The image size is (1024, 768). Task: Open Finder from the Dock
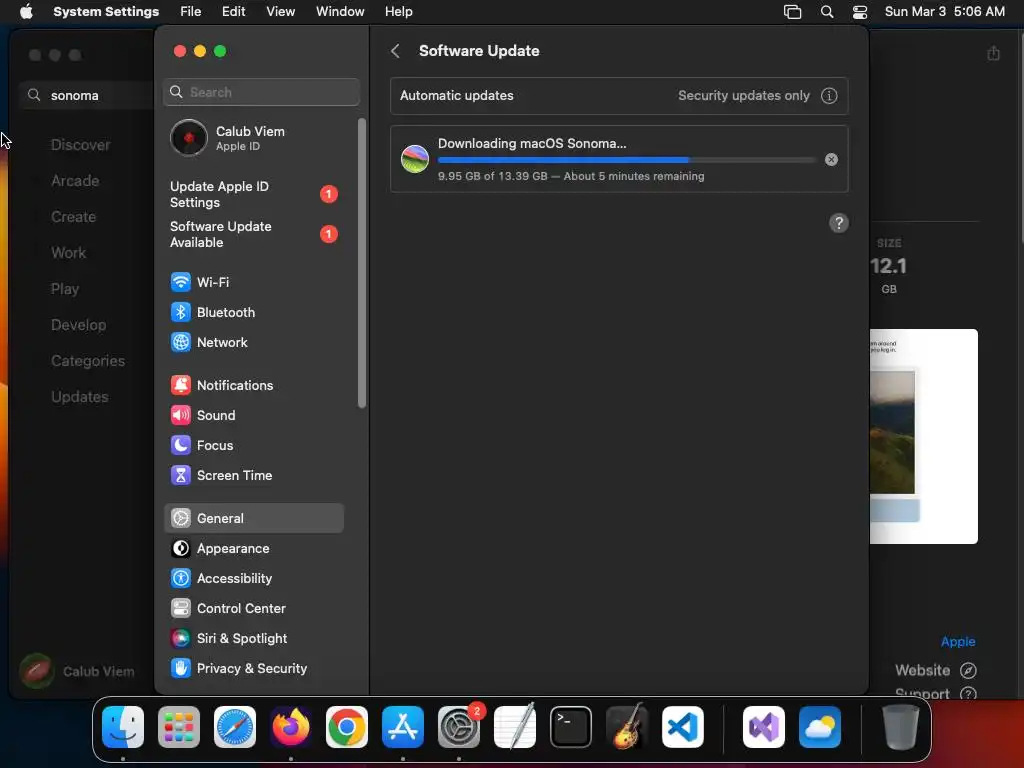[123, 727]
